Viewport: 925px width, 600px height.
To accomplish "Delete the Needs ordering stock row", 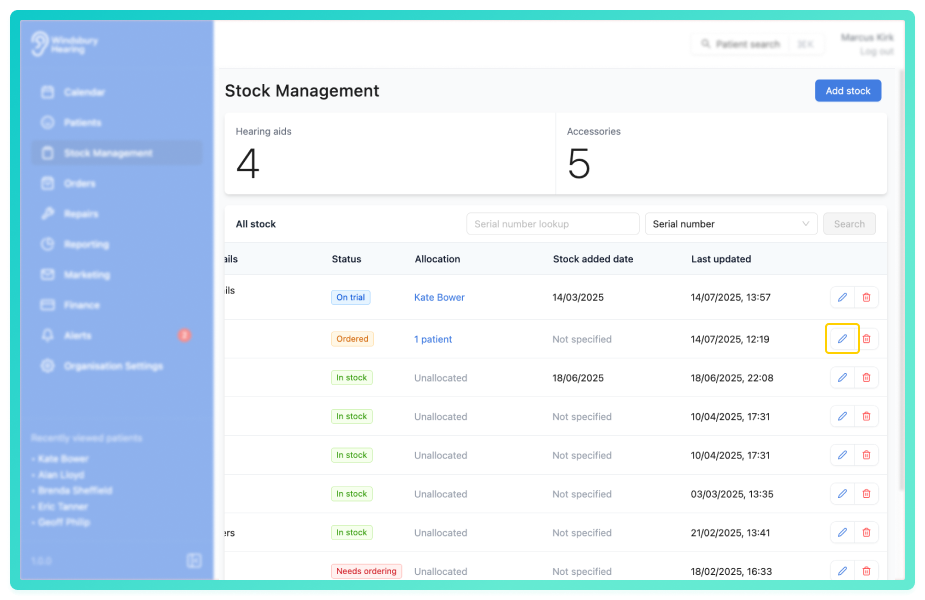I will (866, 571).
